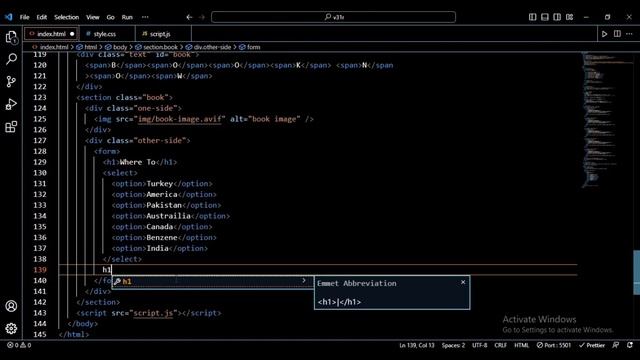Toggle the primary side bar layout icon
Screen dimensions: 640x360
point(533,17)
